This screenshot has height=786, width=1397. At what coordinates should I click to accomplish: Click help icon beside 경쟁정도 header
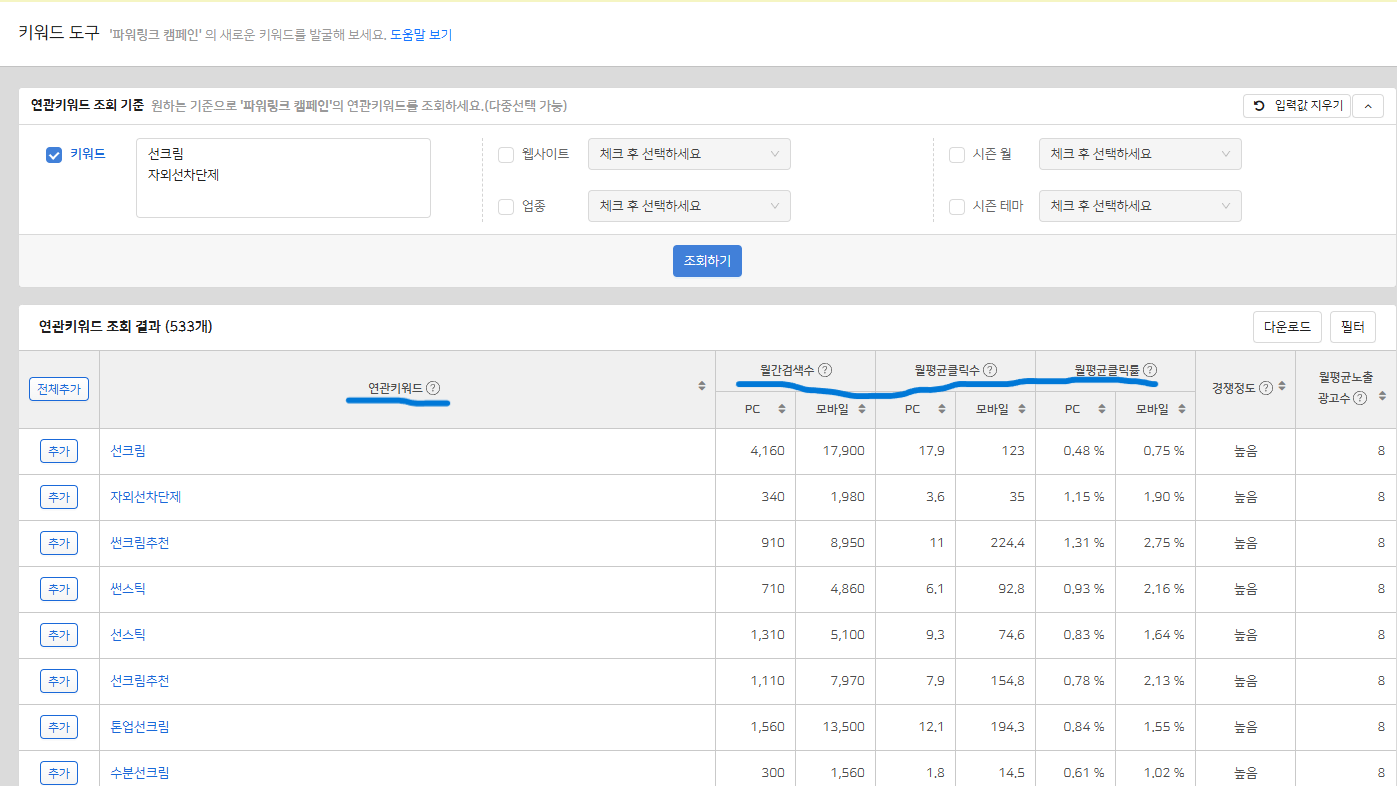1266,388
